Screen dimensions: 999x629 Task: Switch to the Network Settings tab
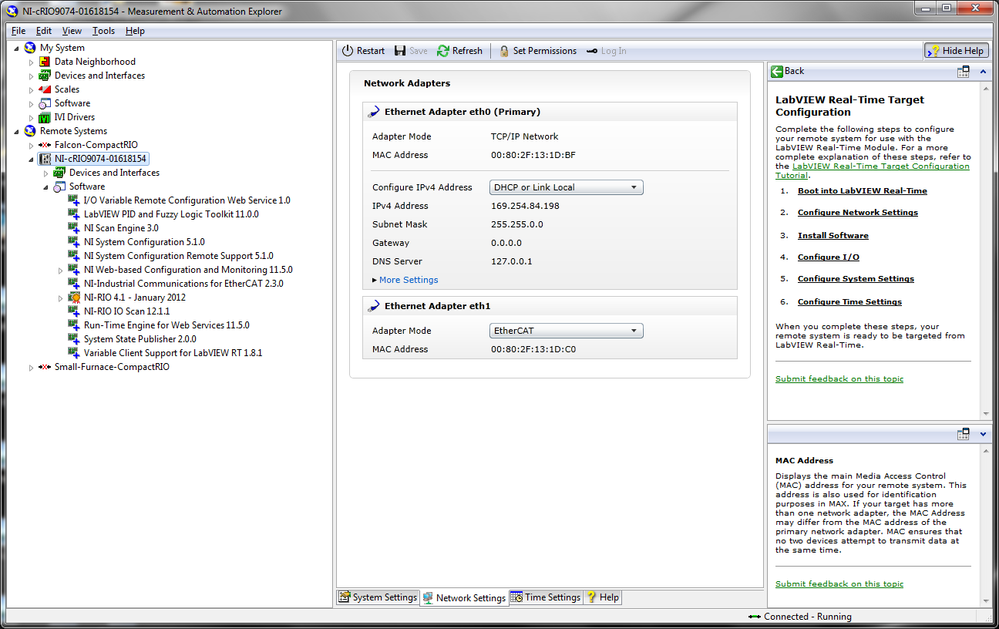(x=464, y=598)
